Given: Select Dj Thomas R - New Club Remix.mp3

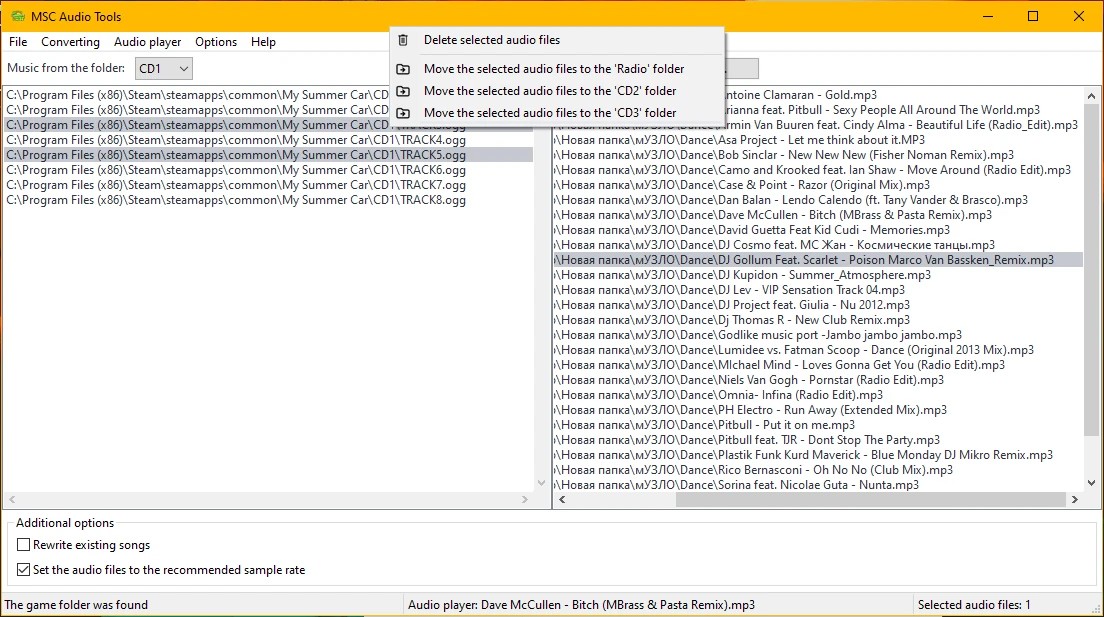Looking at the screenshot, I should [x=818, y=320].
